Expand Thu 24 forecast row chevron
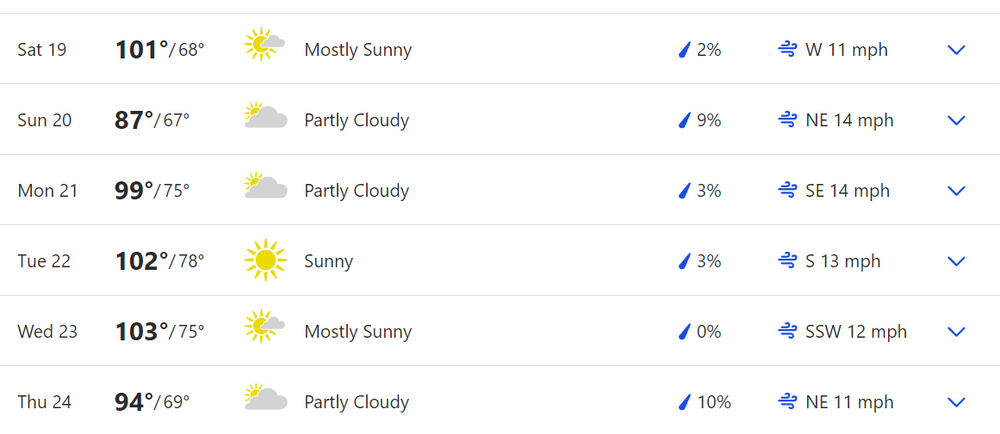1000x434 pixels. click(956, 402)
